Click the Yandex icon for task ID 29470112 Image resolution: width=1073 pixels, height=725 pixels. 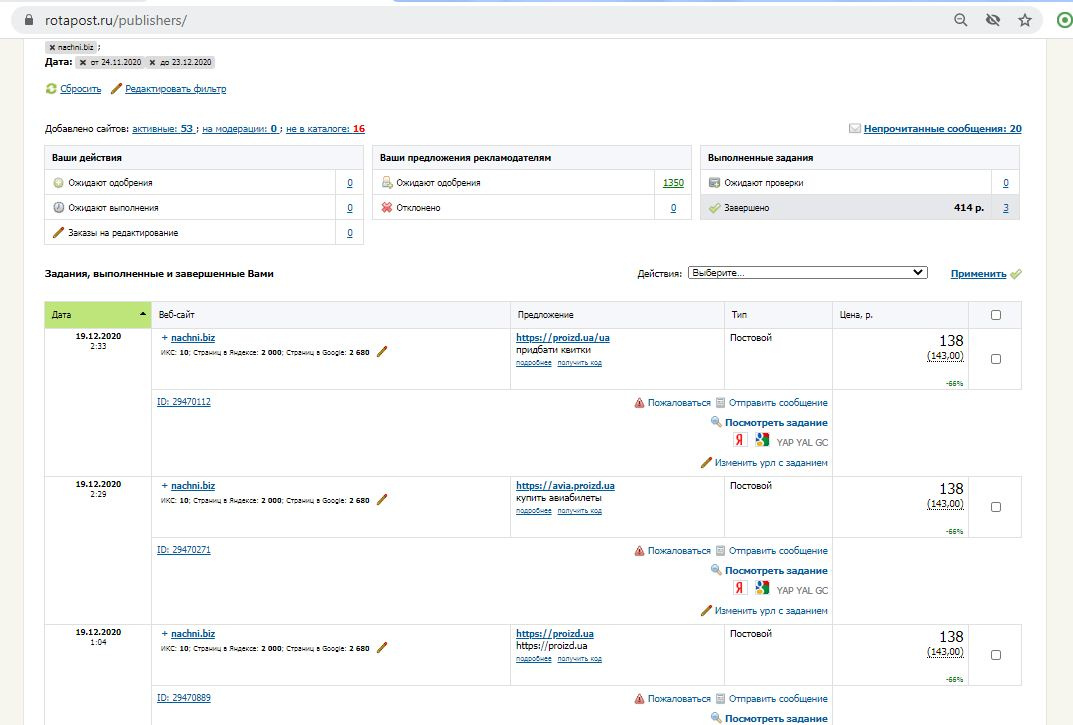739,440
